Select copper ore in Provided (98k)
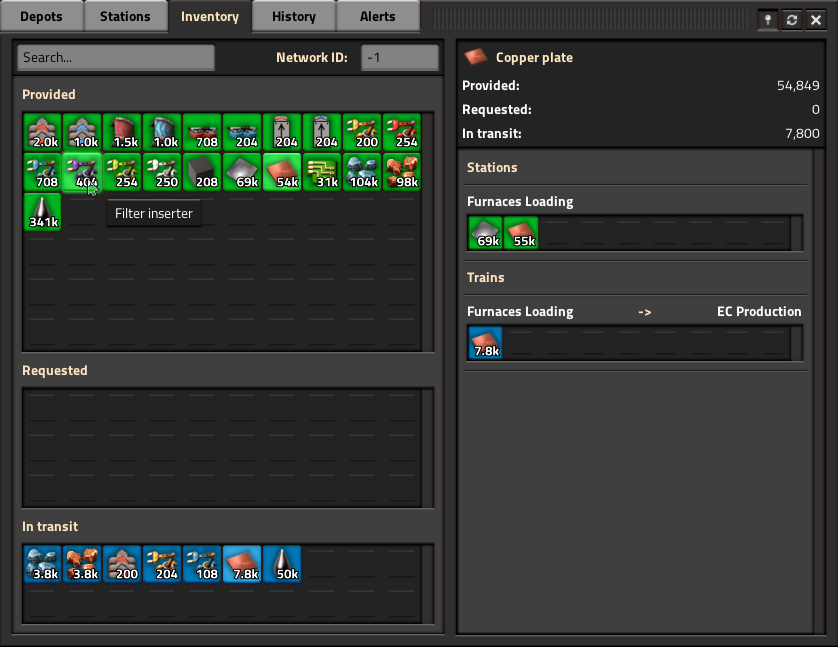This screenshot has height=647, width=838. (403, 172)
